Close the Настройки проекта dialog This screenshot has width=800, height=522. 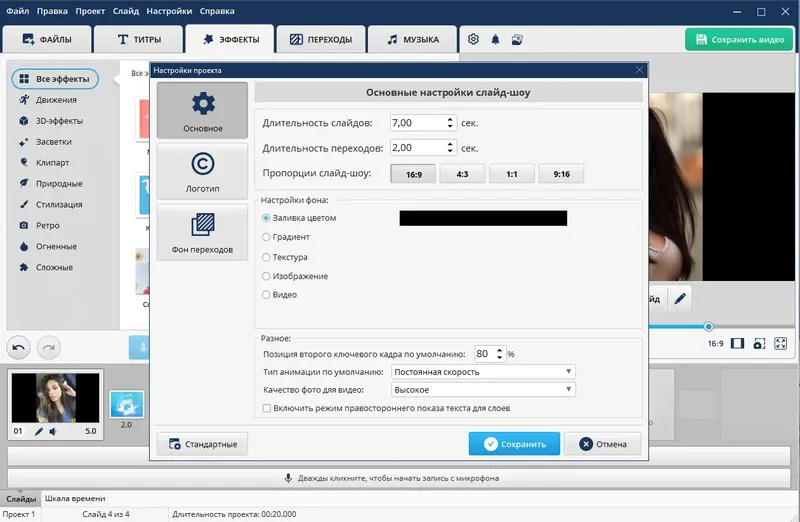pos(639,70)
